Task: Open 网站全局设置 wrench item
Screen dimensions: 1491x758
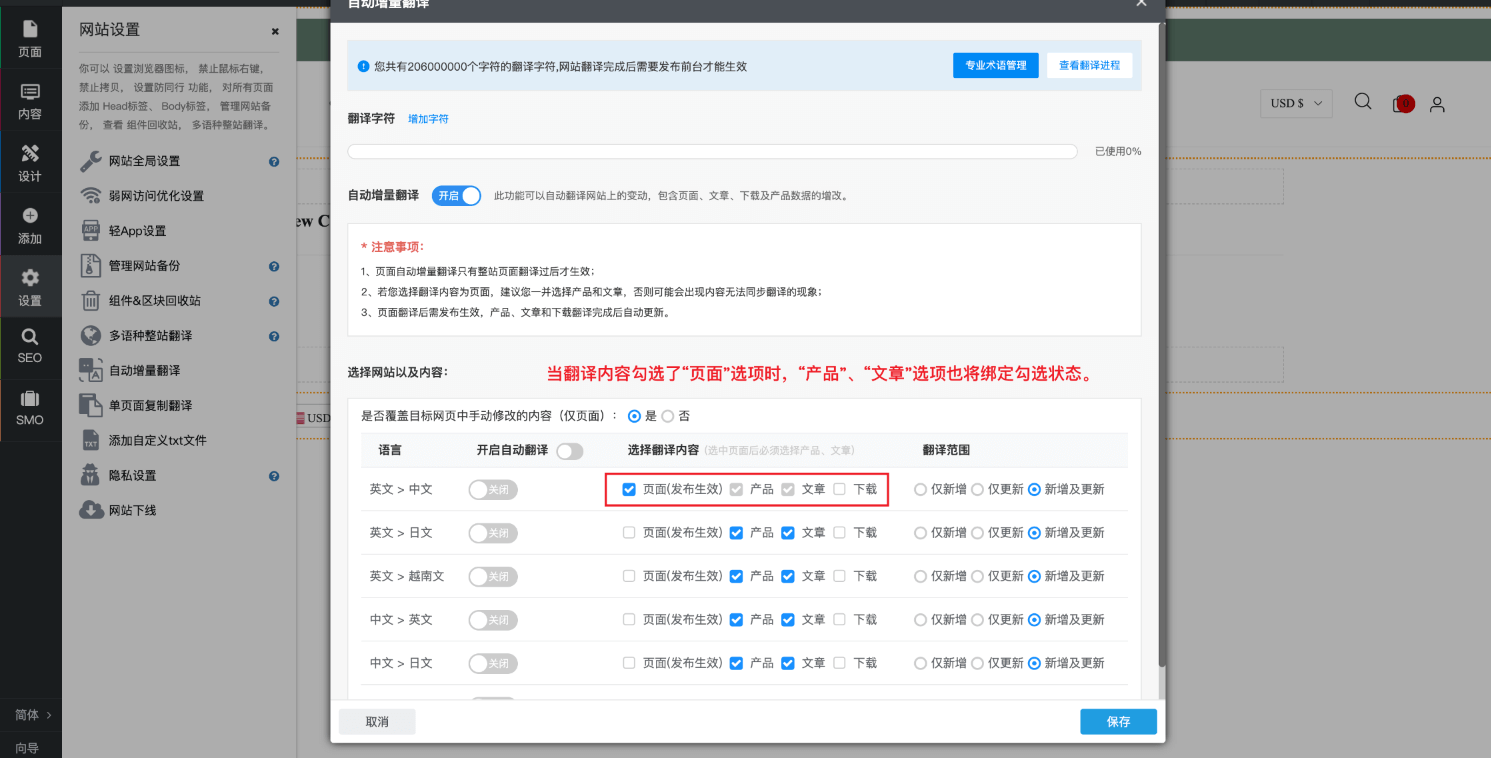Action: pos(144,161)
